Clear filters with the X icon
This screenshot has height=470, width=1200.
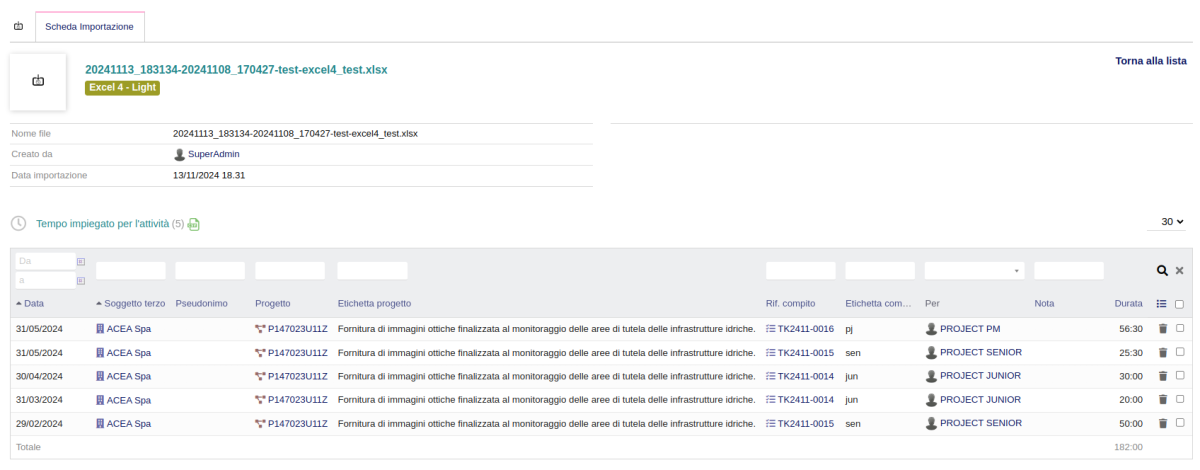tap(1179, 270)
